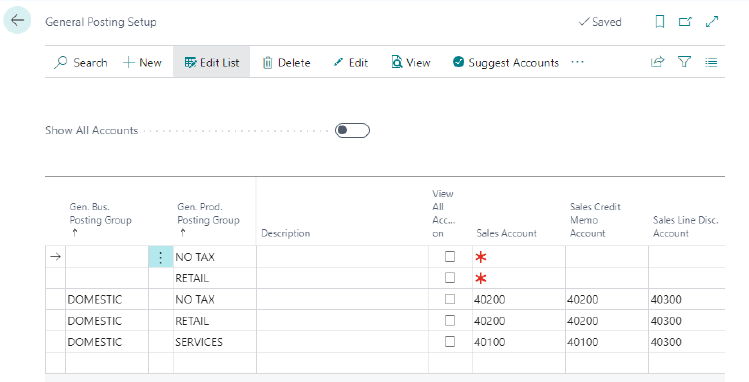749x382 pixels.
Task: Expand the page with diagonal arrows icon
Action: point(712,21)
